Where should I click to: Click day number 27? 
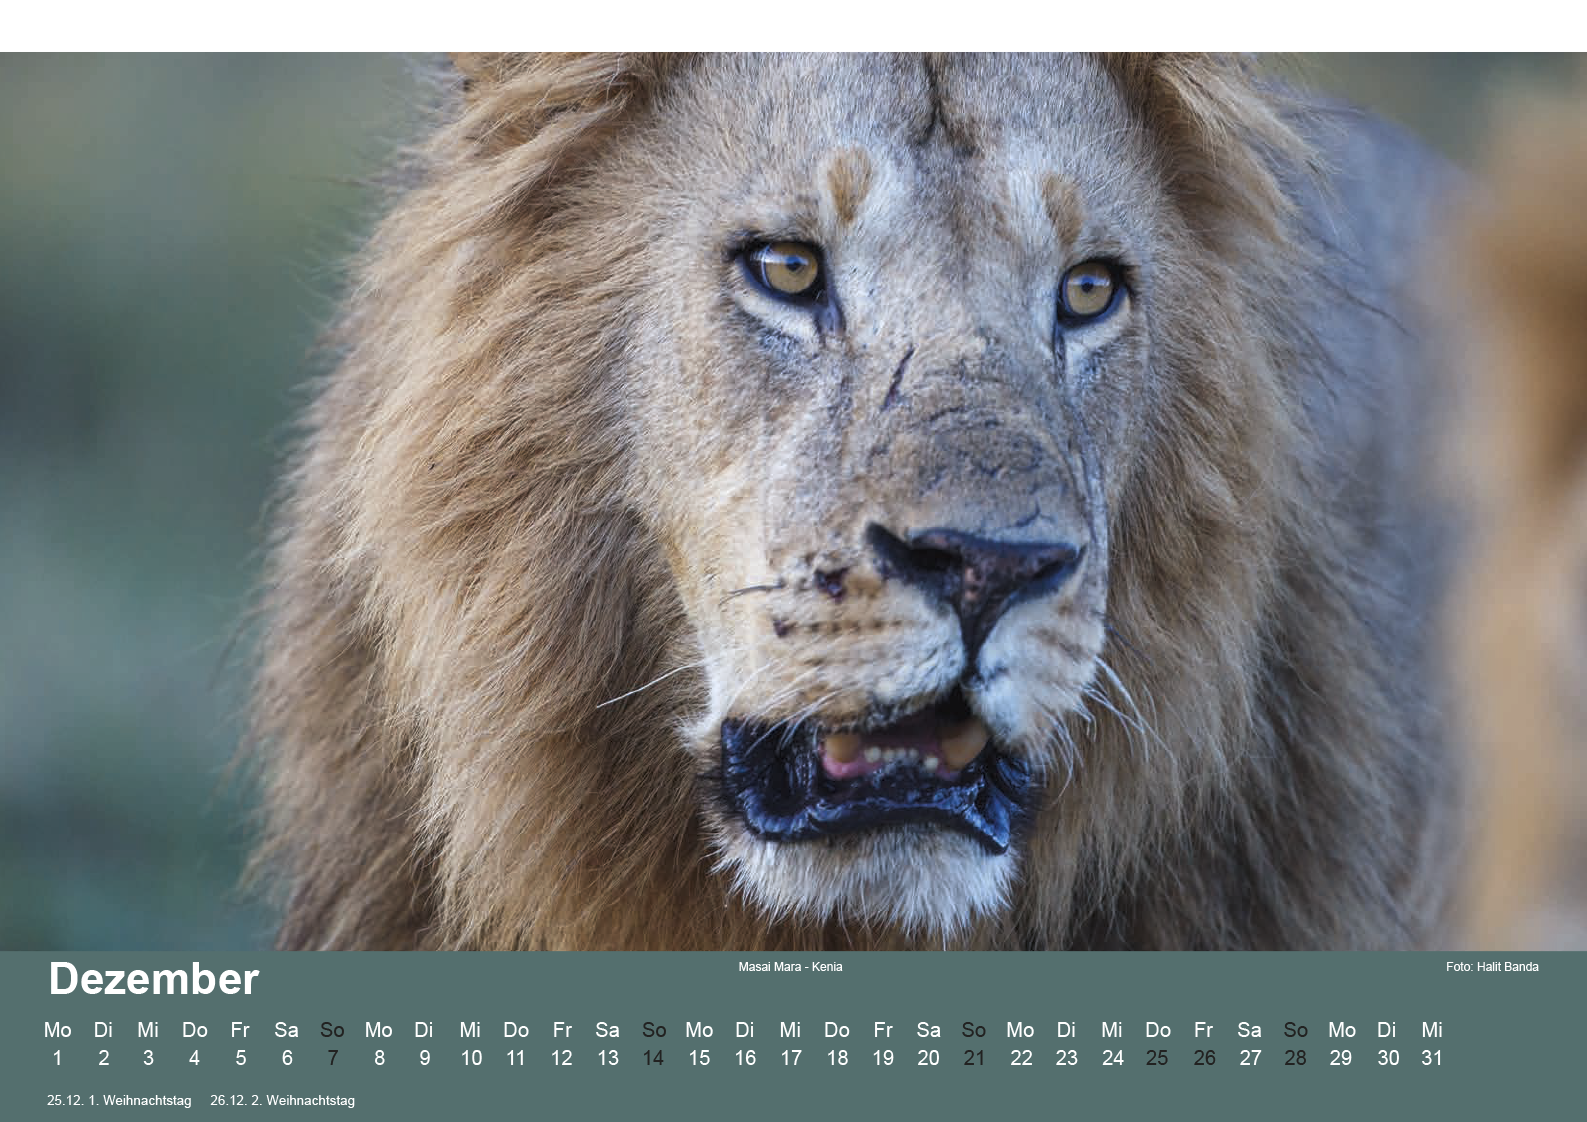pos(1250,1058)
